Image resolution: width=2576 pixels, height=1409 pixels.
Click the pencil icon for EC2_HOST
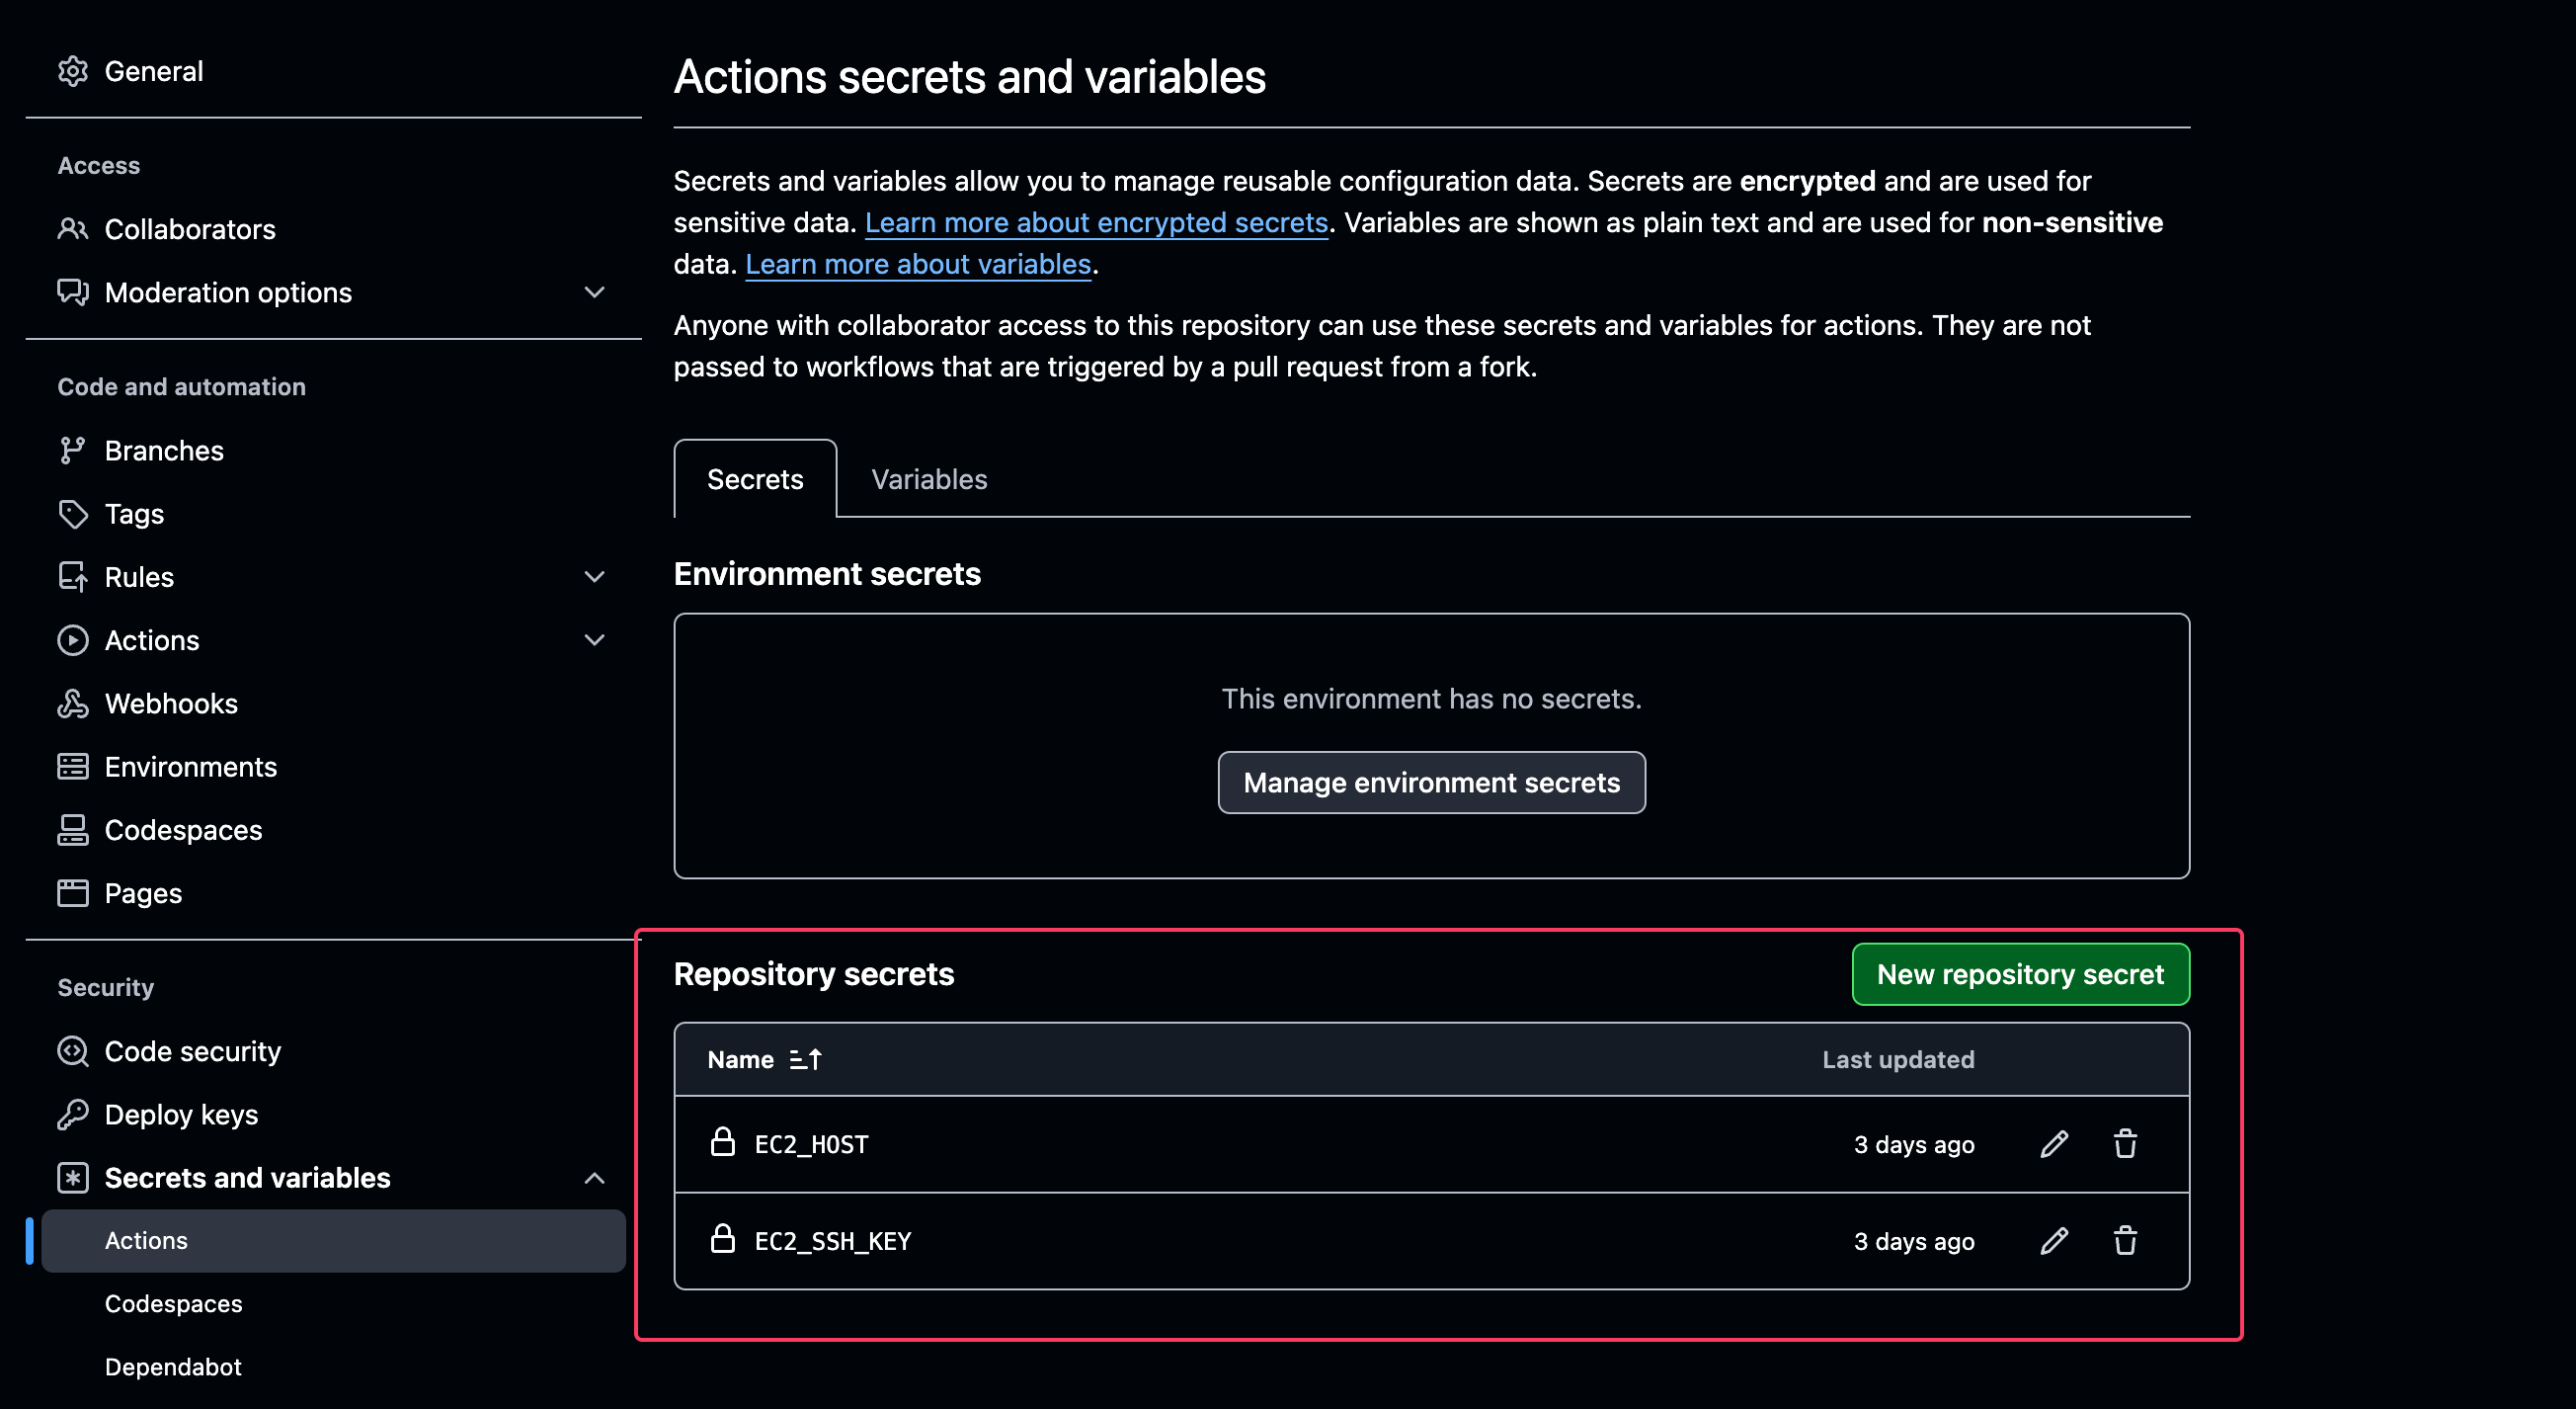point(2053,1144)
